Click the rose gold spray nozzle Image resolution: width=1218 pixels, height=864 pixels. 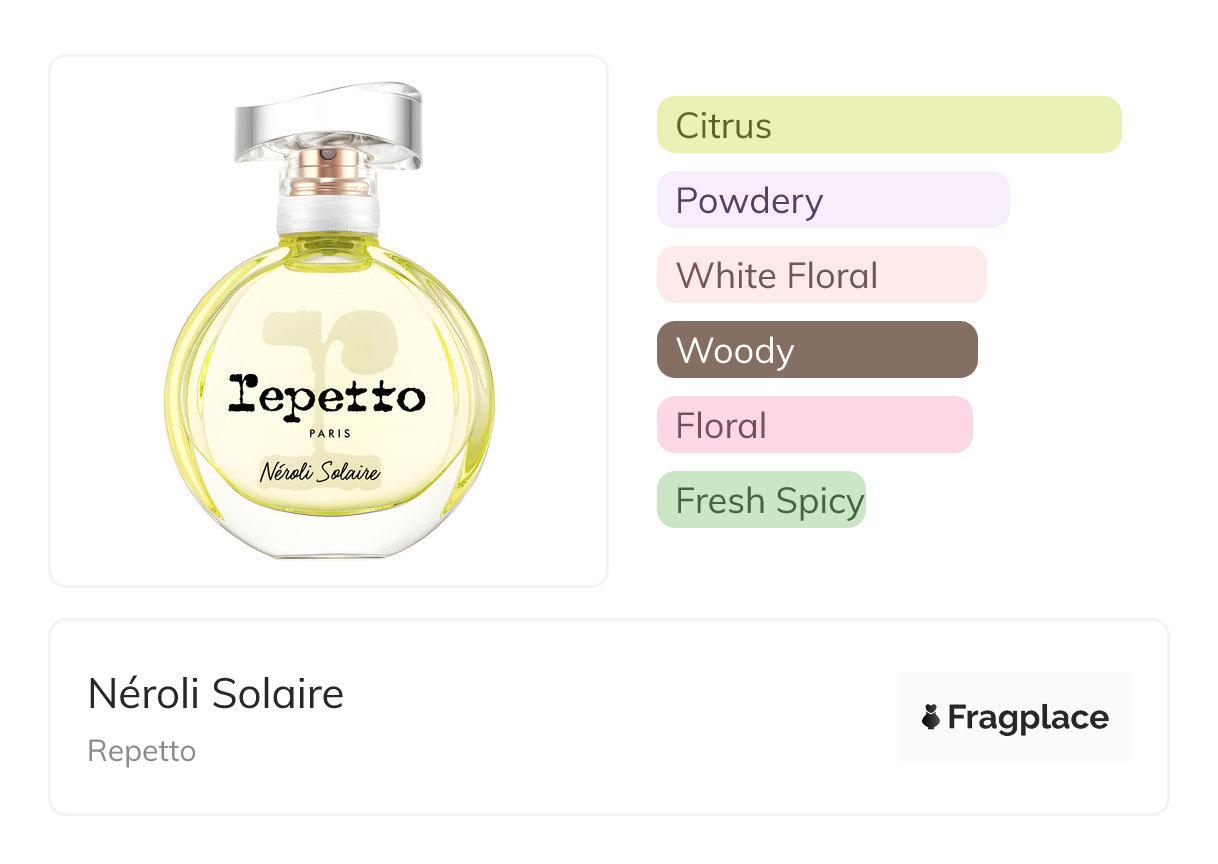(x=328, y=162)
